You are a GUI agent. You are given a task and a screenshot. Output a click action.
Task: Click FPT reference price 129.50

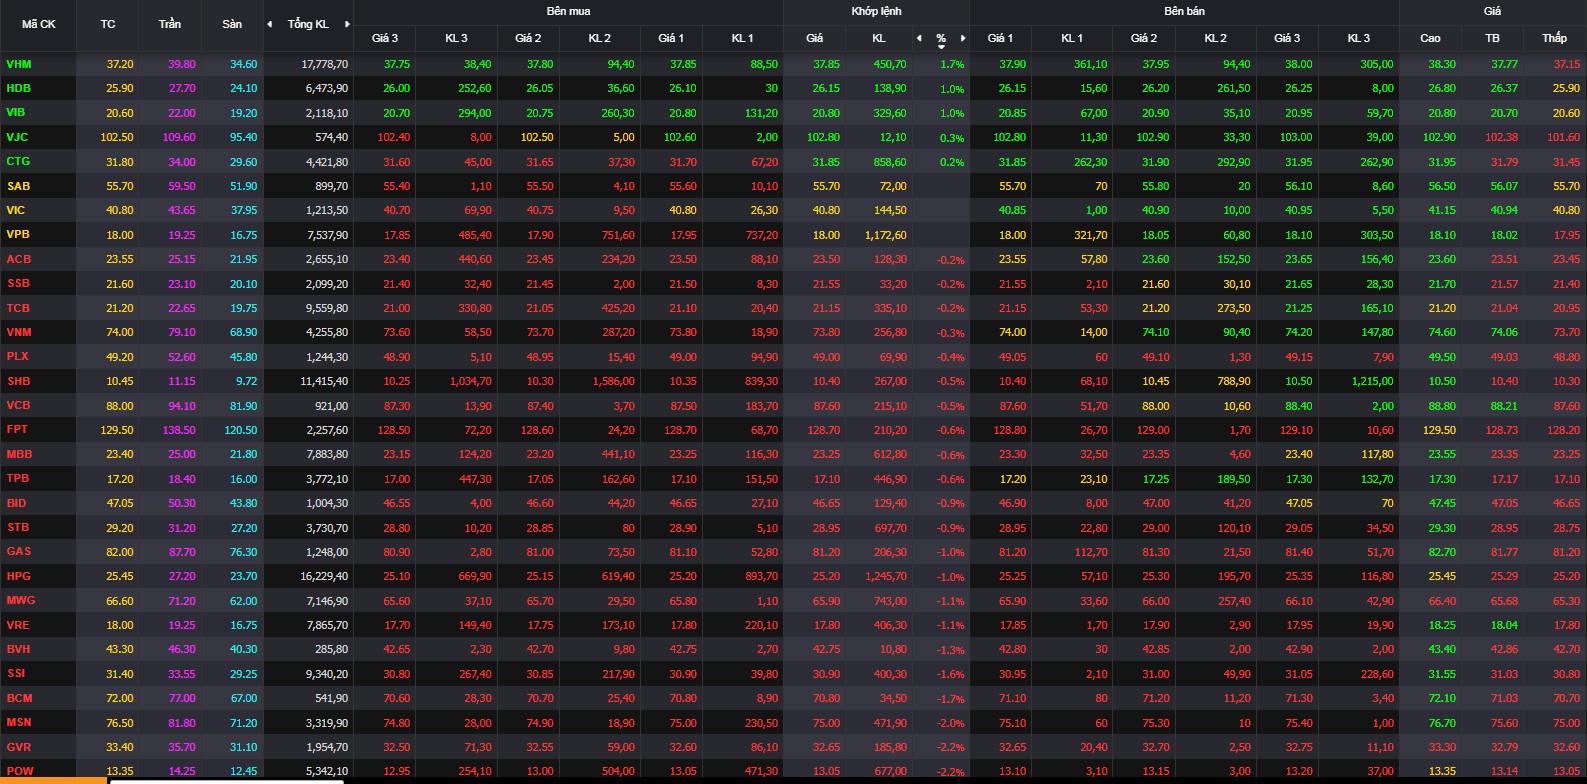[x=117, y=430]
